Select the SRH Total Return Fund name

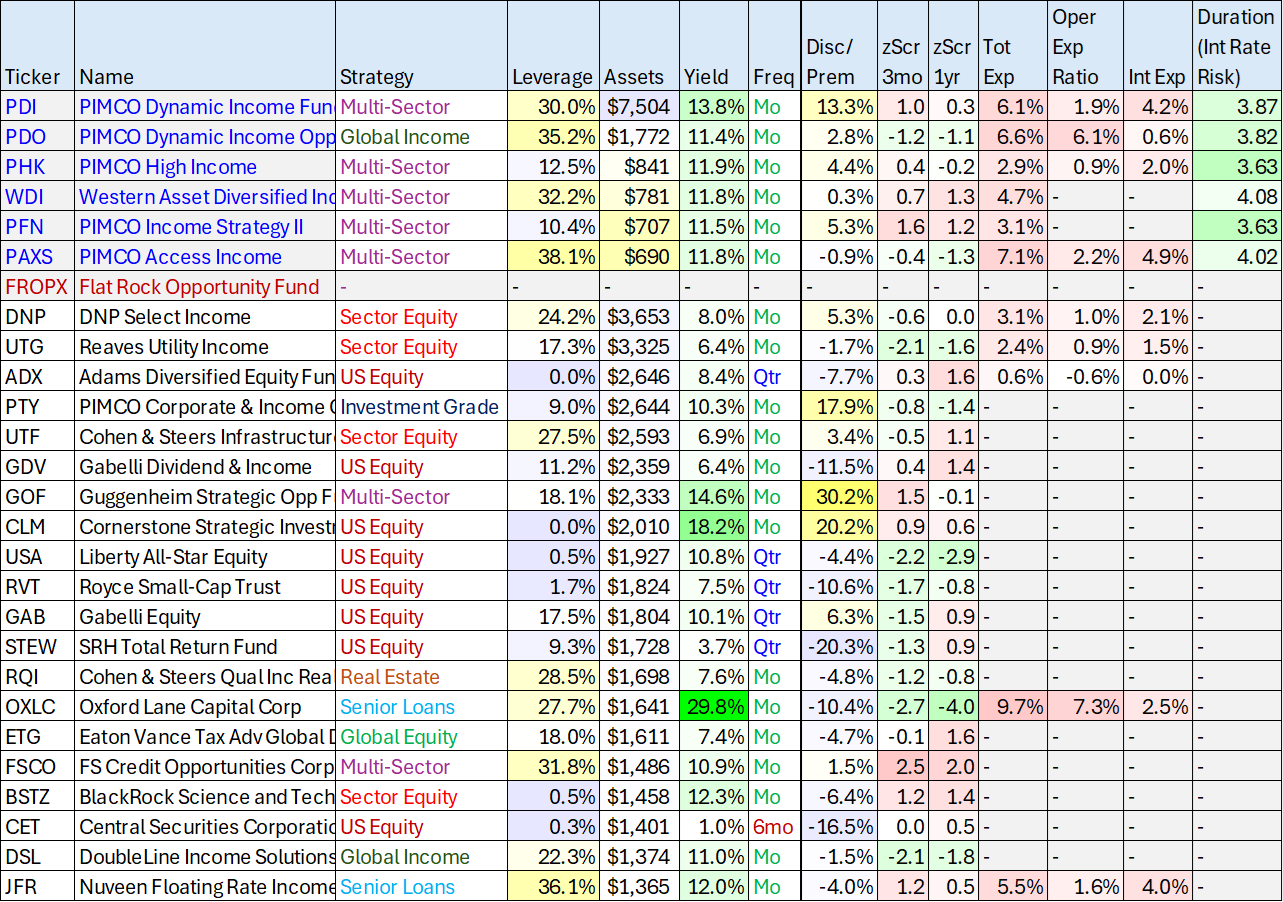click(x=178, y=647)
